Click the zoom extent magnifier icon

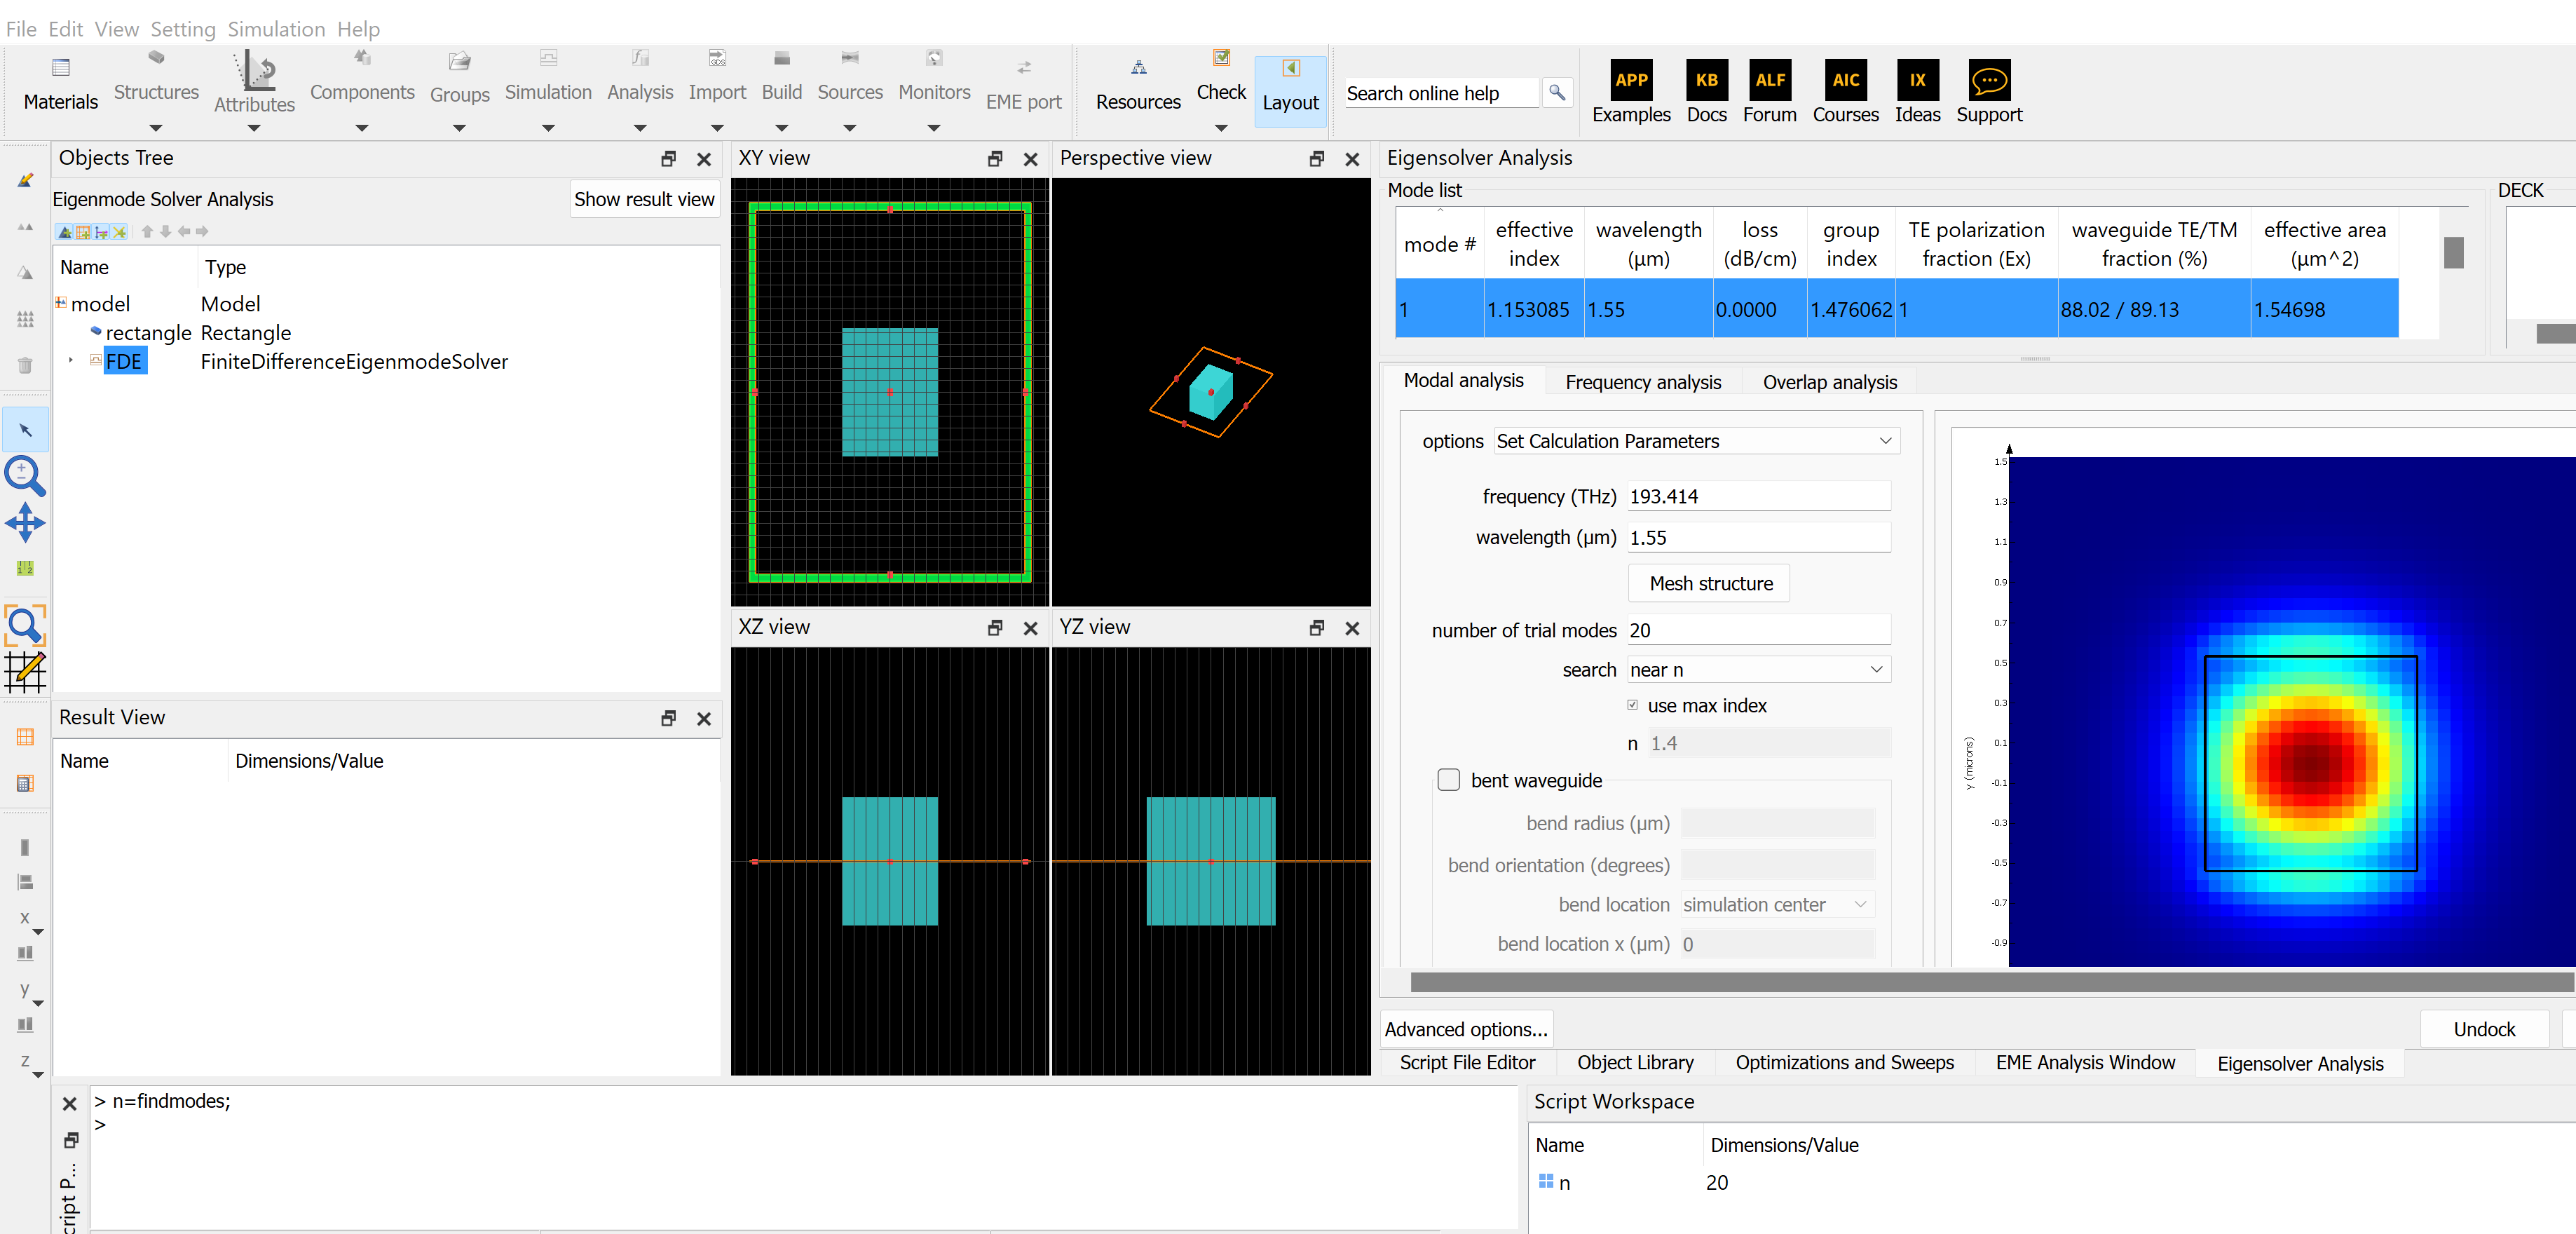click(24, 625)
